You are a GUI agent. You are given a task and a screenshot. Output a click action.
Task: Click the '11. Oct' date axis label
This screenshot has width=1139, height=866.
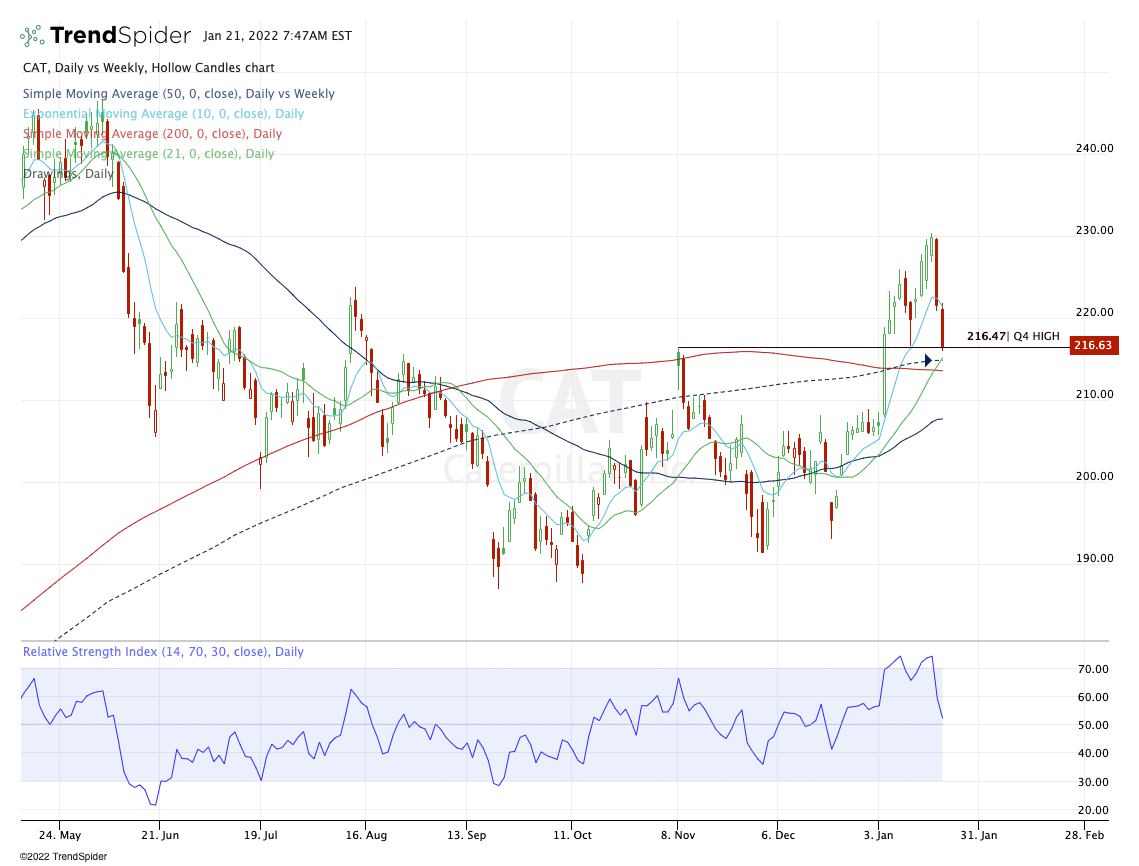(572, 835)
